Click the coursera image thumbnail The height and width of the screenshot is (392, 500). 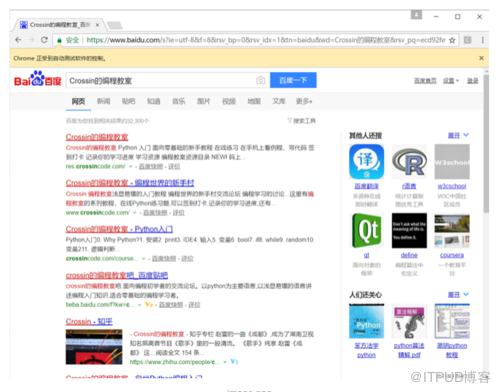pyautogui.click(x=452, y=231)
